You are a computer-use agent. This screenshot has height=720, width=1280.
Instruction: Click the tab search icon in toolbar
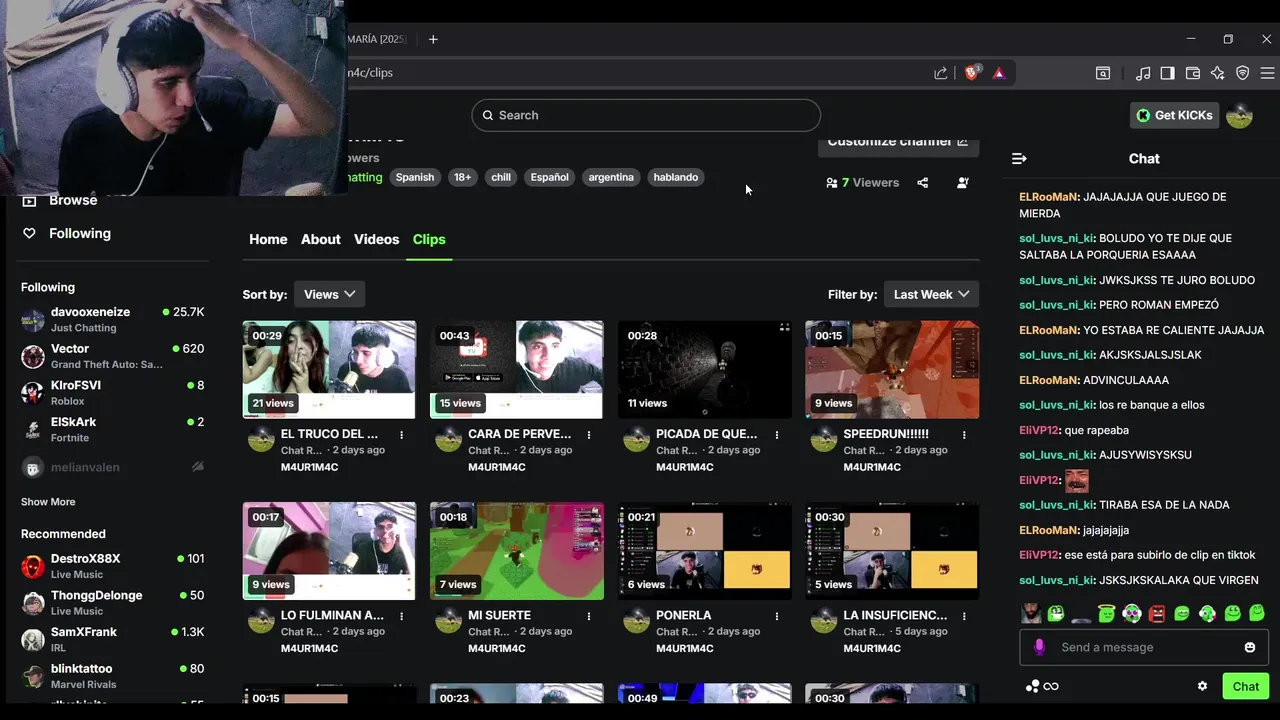(x=1103, y=73)
